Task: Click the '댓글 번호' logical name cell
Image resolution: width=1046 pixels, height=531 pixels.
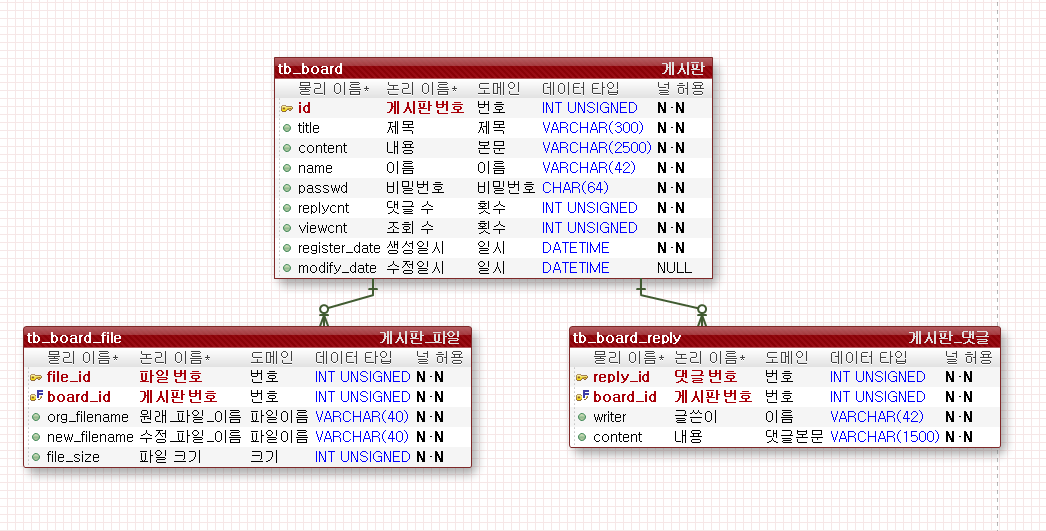Action: coord(706,377)
